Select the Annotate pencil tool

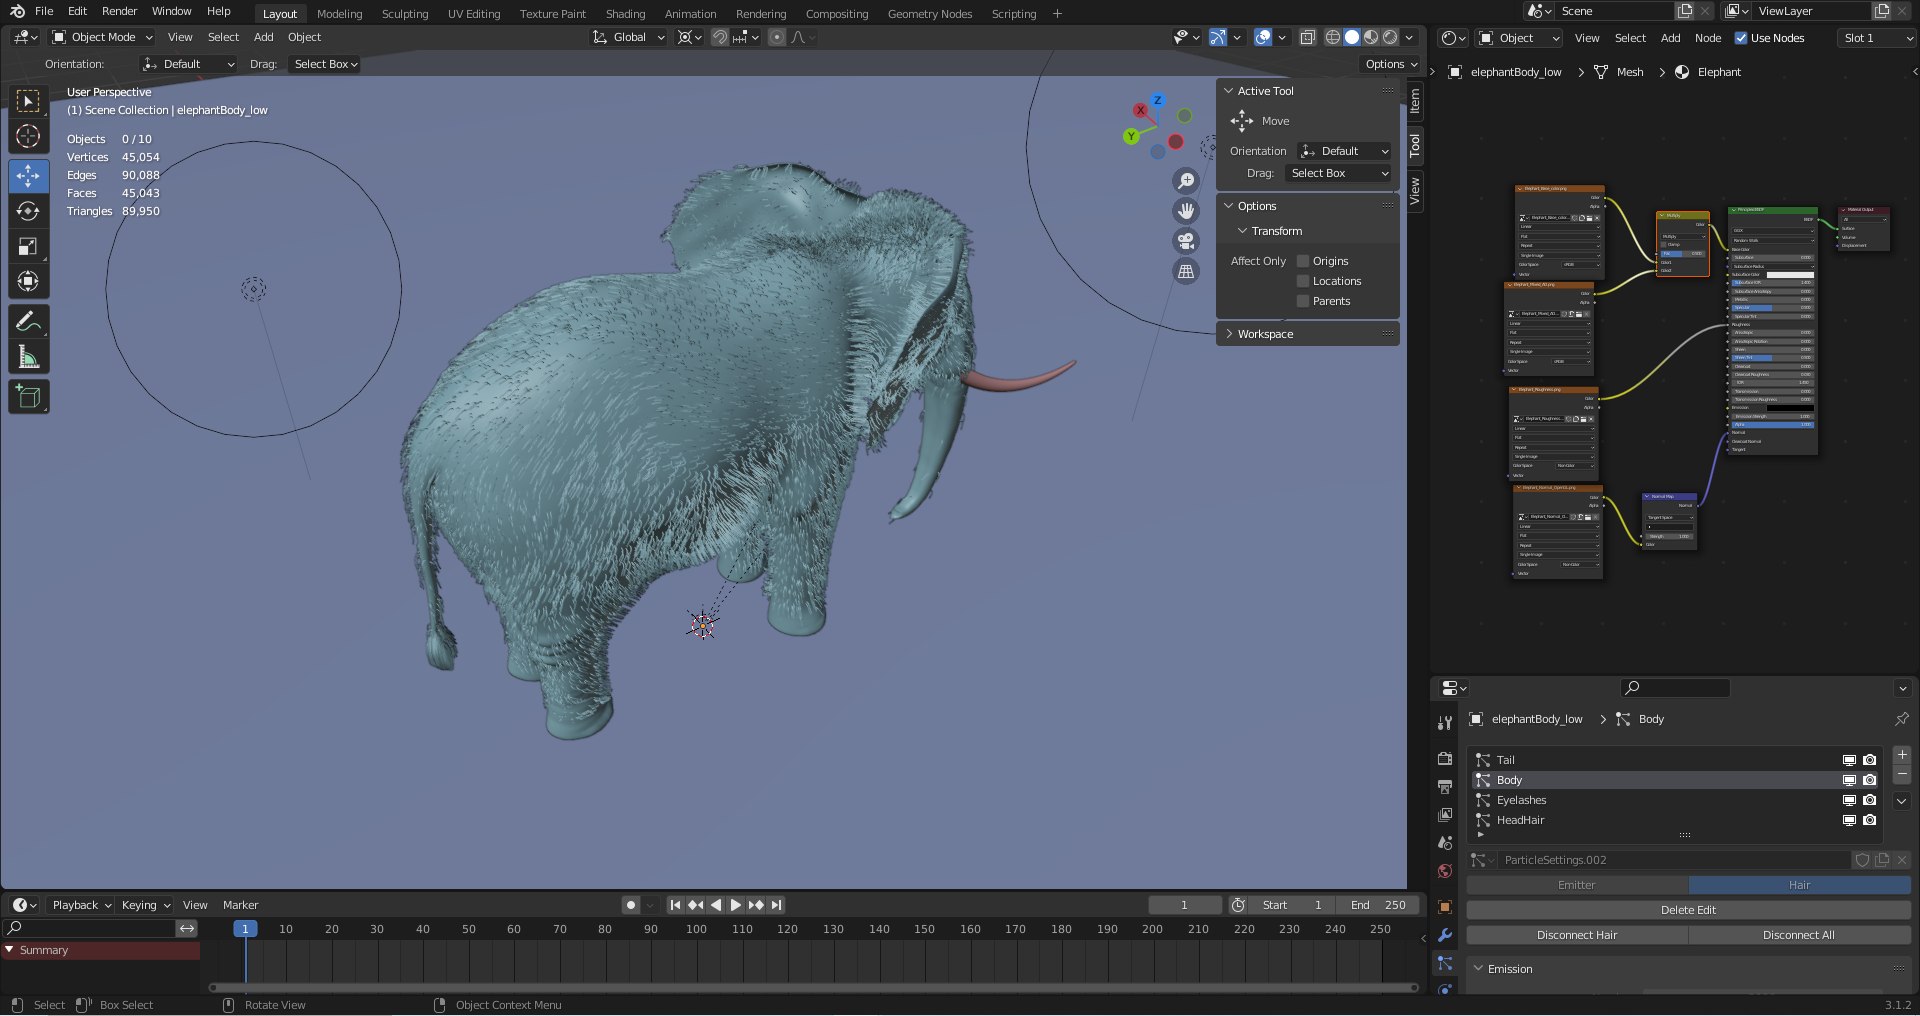coord(28,321)
